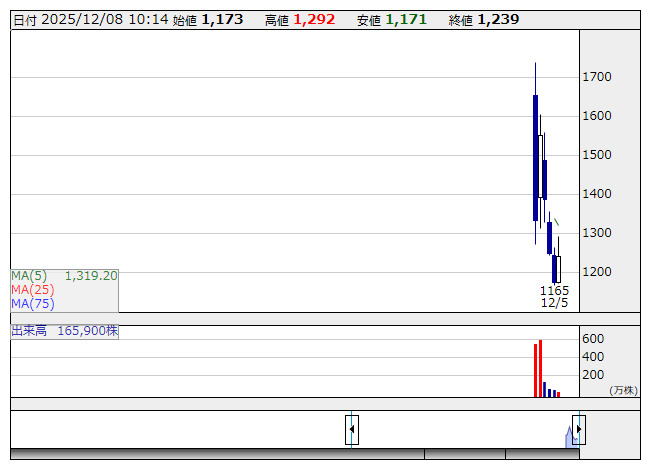Image resolution: width=653 pixels, height=470 pixels.
Task: Click the blue MA(75) legend label
Action: (x=33, y=303)
